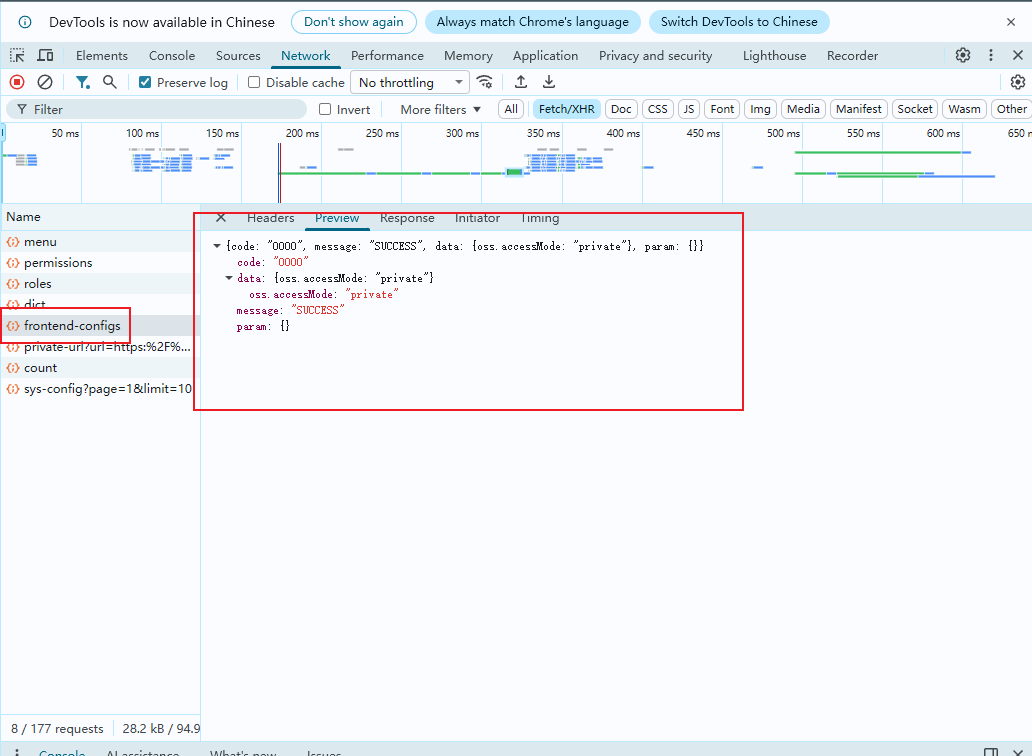Click the filter funnel icon
Viewport: 1032px width, 756px height.
[x=83, y=83]
